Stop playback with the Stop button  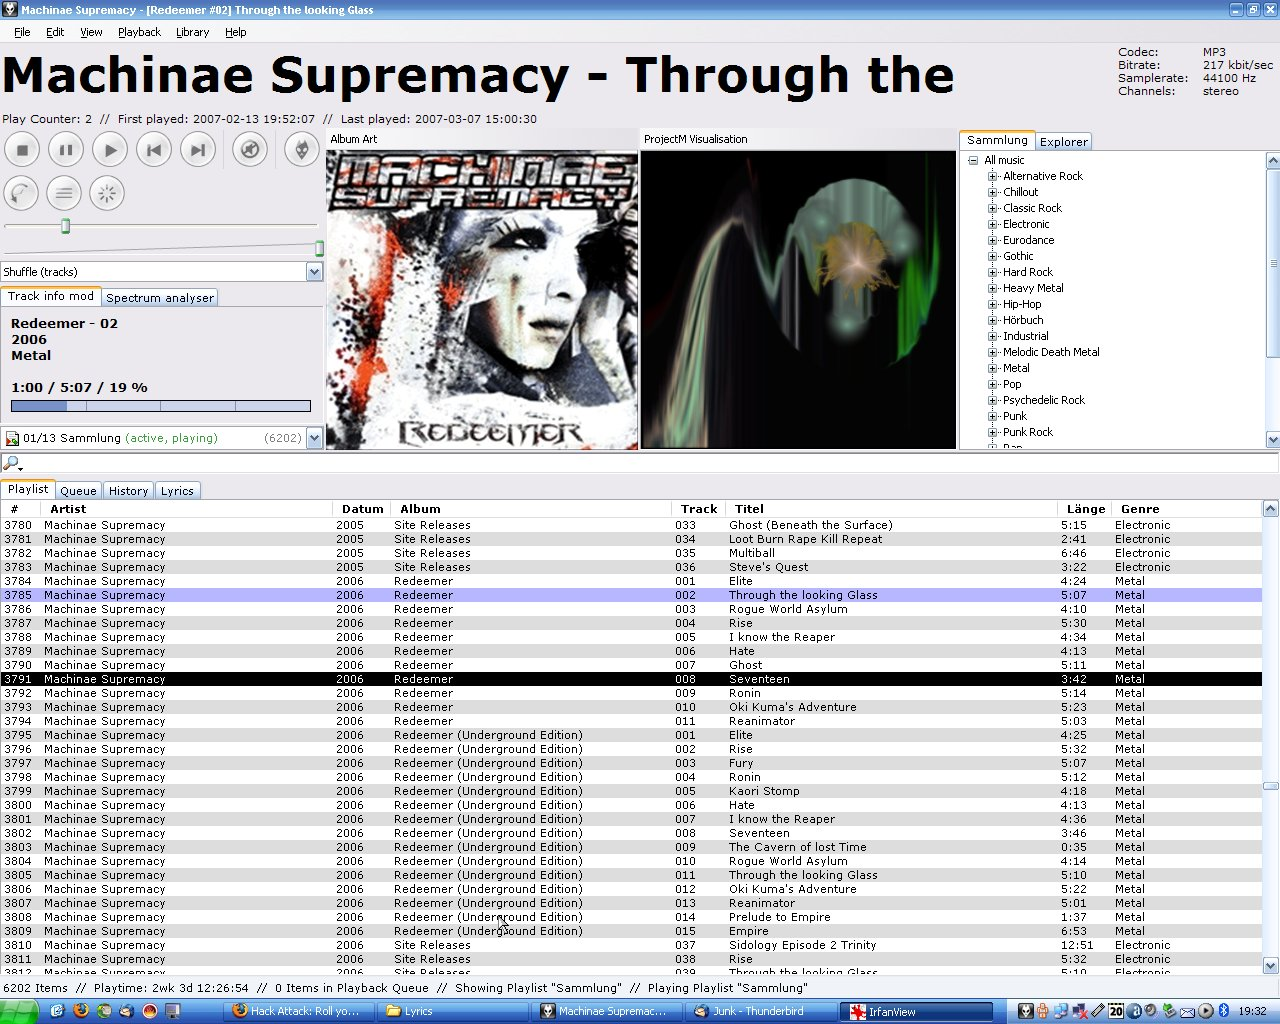pos(22,150)
